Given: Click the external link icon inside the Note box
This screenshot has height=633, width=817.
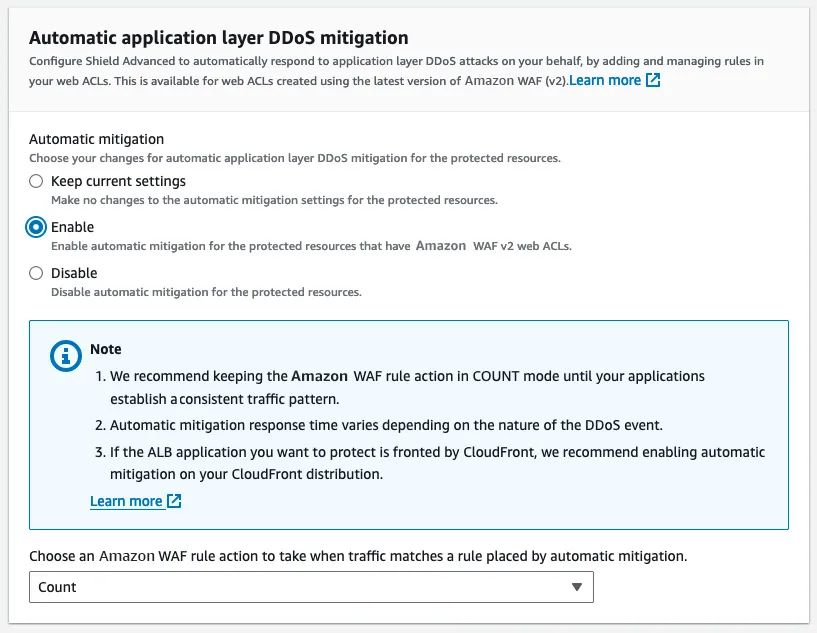Looking at the screenshot, I should tap(174, 501).
